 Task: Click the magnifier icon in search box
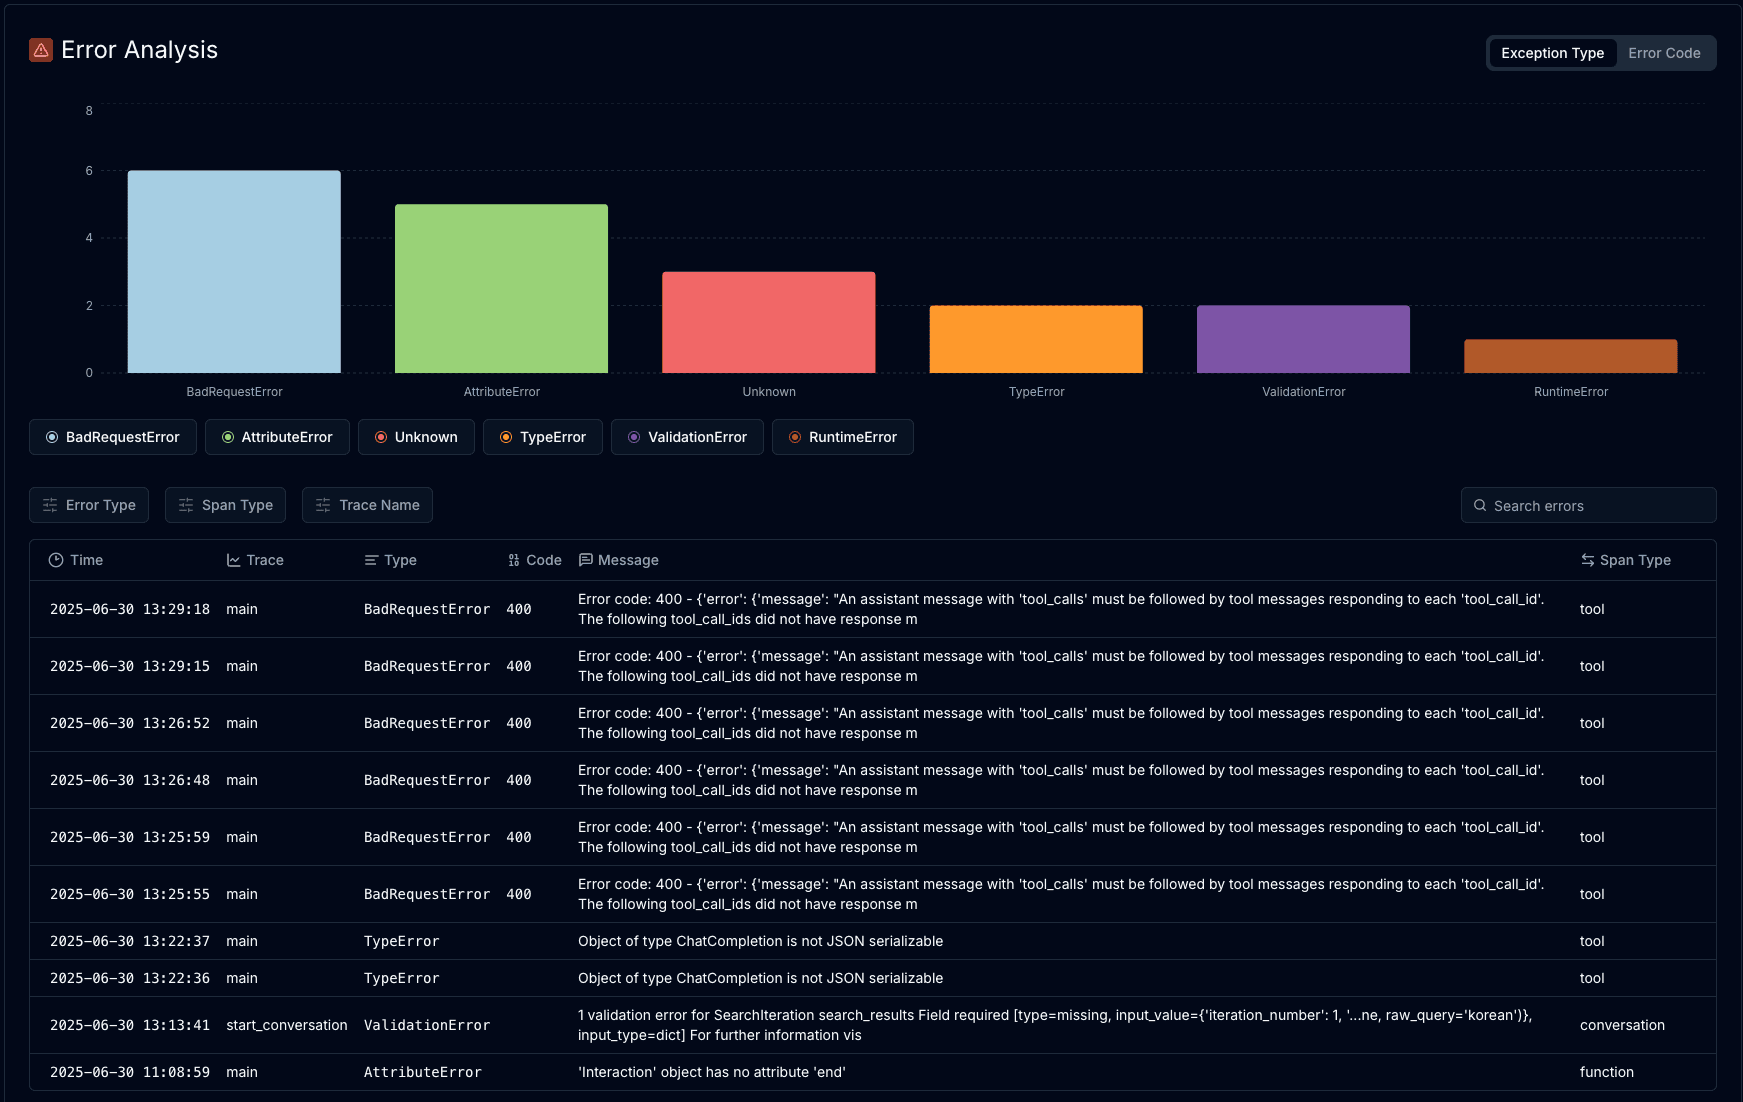[1480, 506]
